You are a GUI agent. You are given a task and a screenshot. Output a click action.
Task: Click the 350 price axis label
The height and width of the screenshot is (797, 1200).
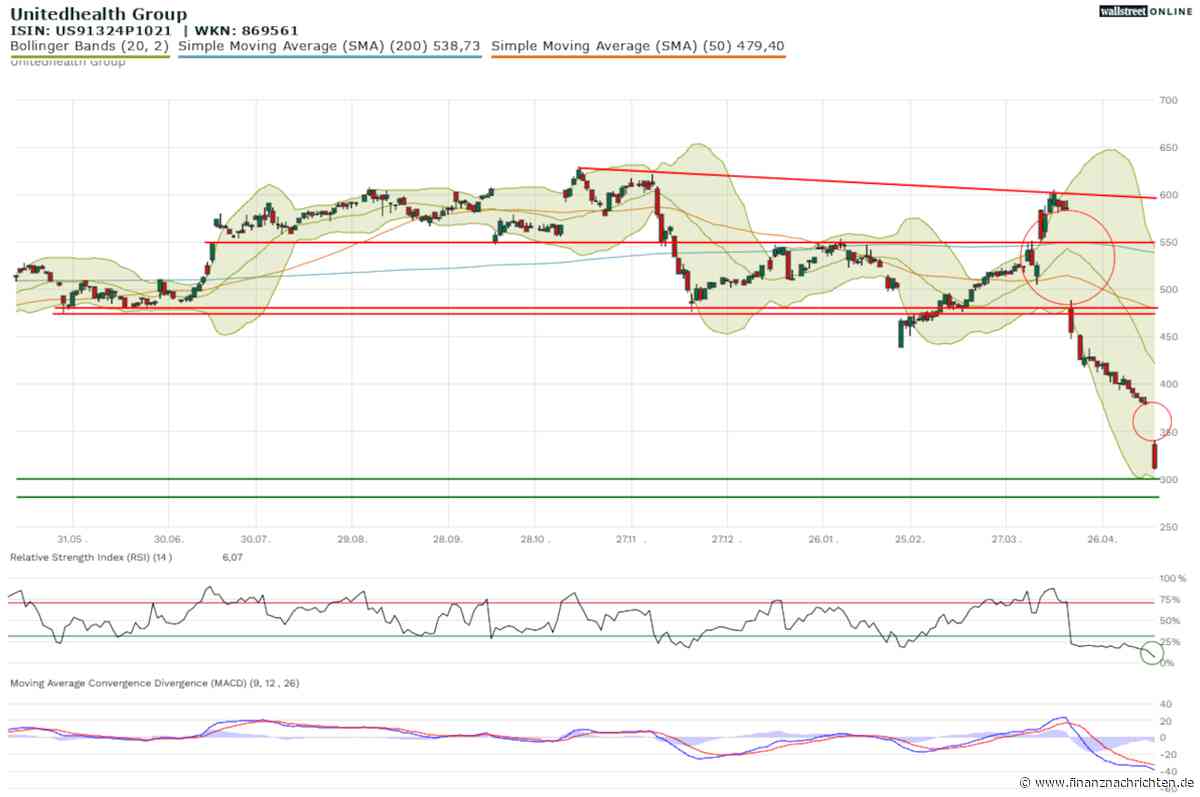coord(1167,432)
